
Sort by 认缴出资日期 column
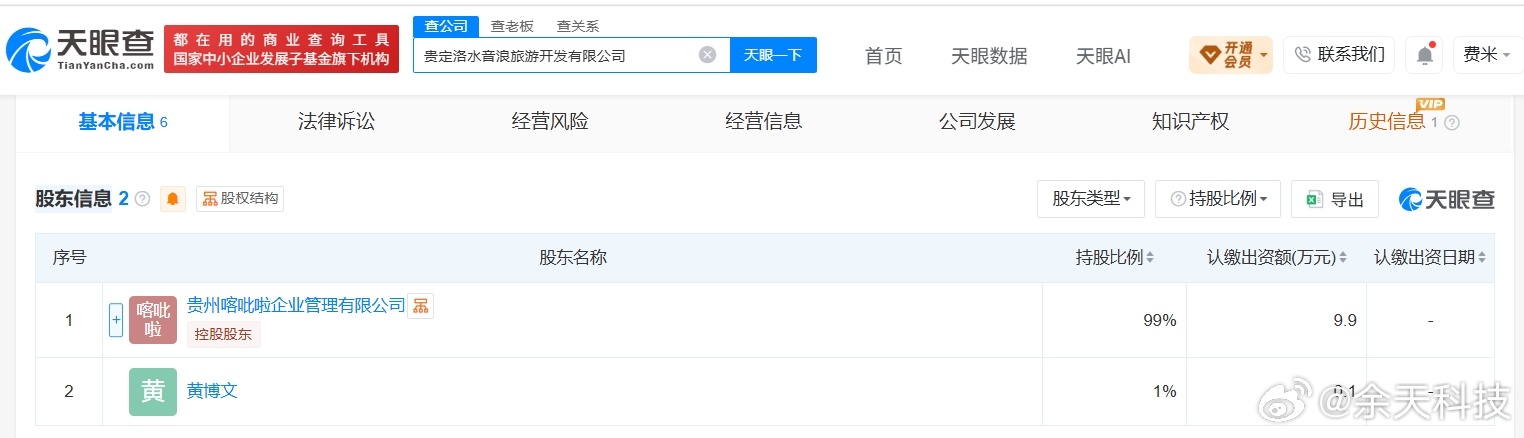click(x=1430, y=258)
